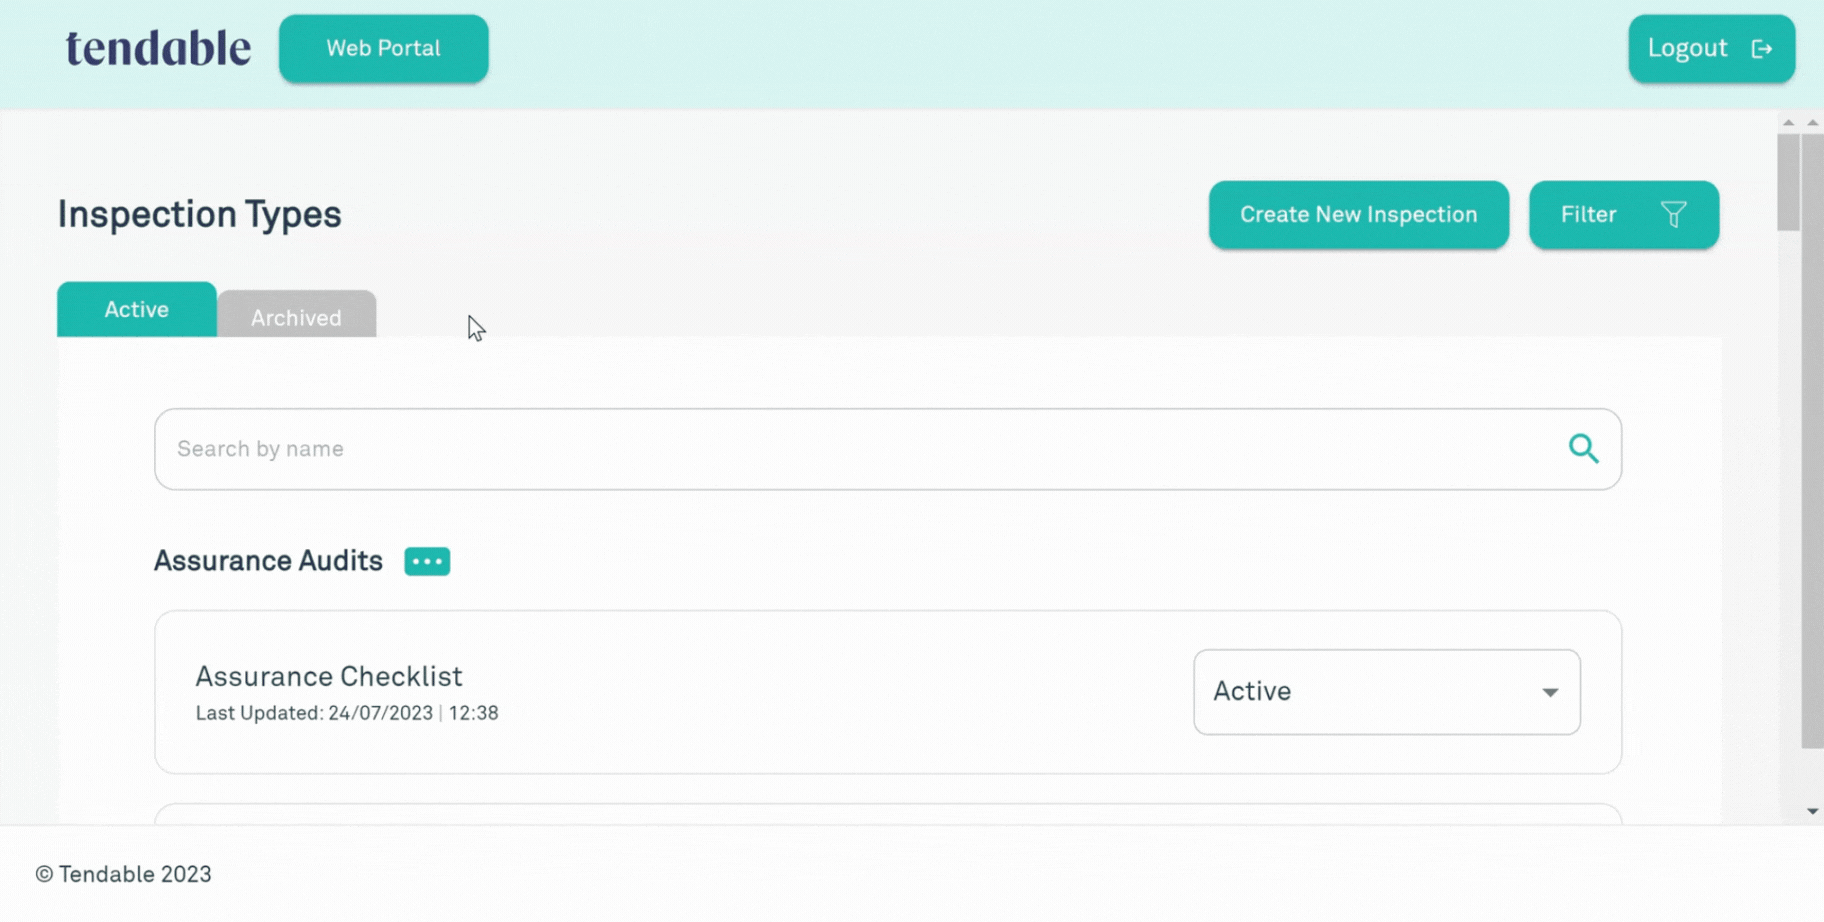
Task: Click the inner scrollbar up arrow
Action: (x=1788, y=122)
